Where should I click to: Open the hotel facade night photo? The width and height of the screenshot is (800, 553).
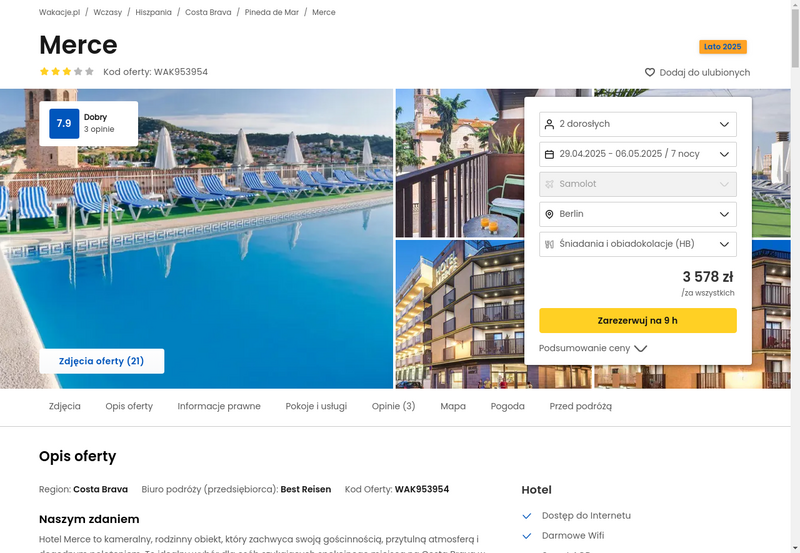[459, 314]
